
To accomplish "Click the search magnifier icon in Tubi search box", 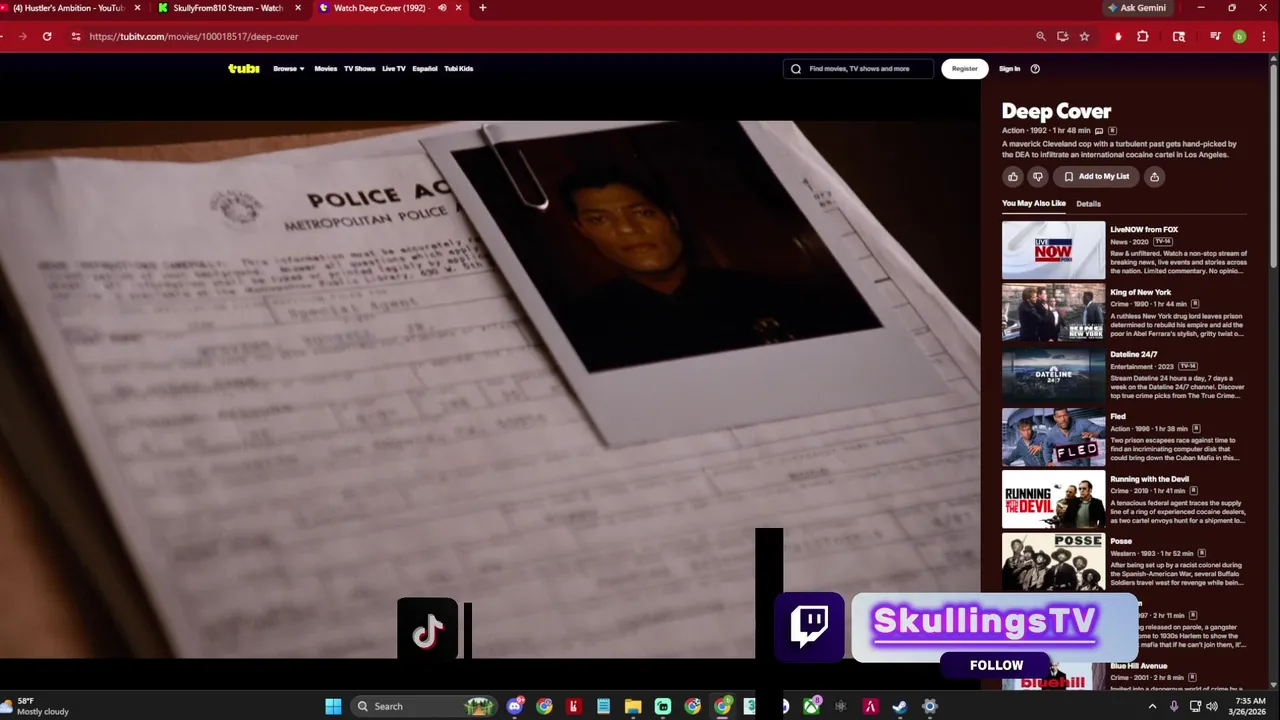I will click(796, 69).
